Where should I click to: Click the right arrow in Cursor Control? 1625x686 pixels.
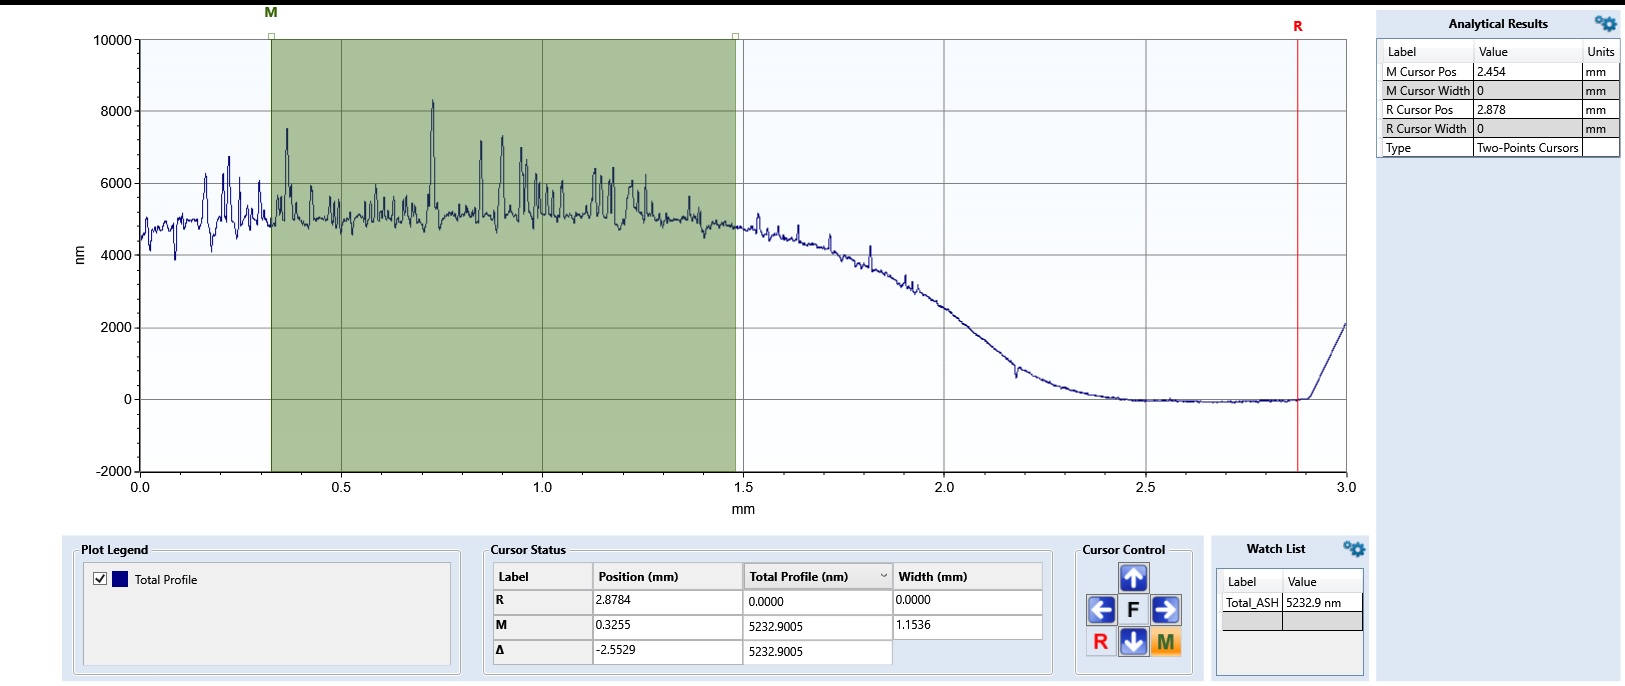point(1165,610)
